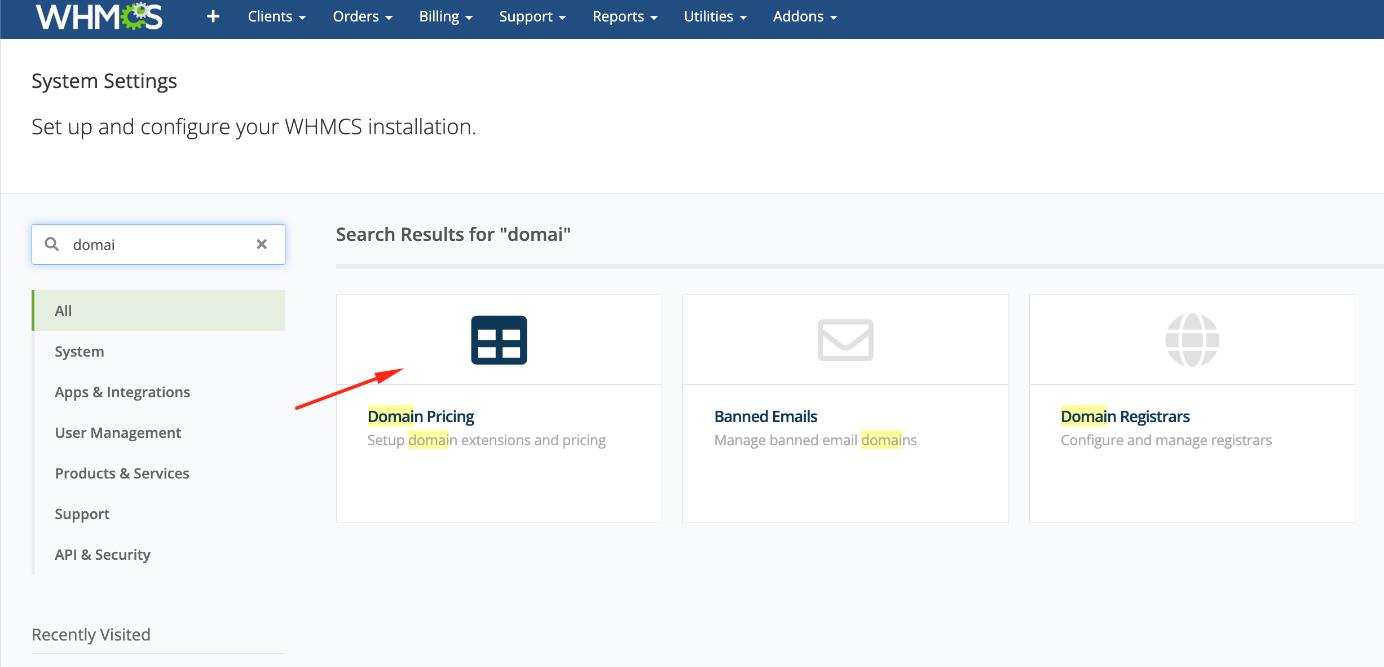Open the Domain Pricing table icon
This screenshot has height=667, width=1384.
499,340
